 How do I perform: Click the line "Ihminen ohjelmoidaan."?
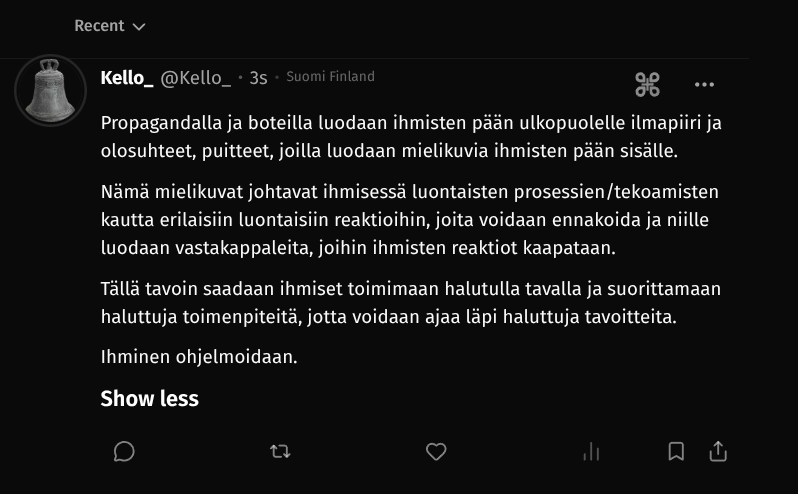(x=199, y=356)
